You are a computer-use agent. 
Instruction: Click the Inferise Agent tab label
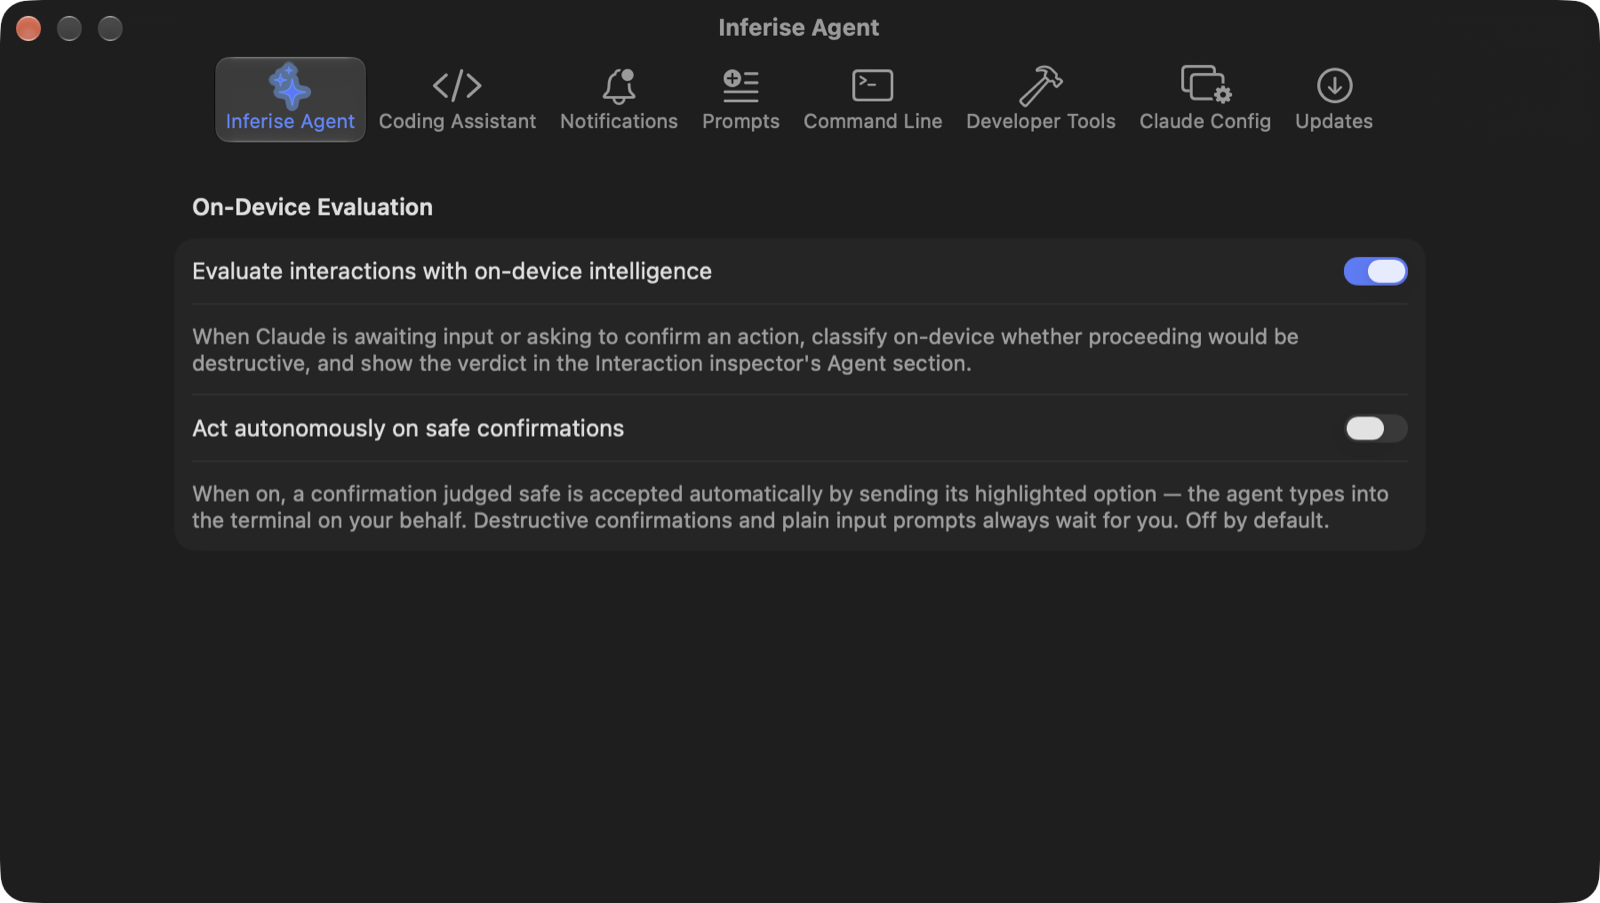tap(290, 121)
